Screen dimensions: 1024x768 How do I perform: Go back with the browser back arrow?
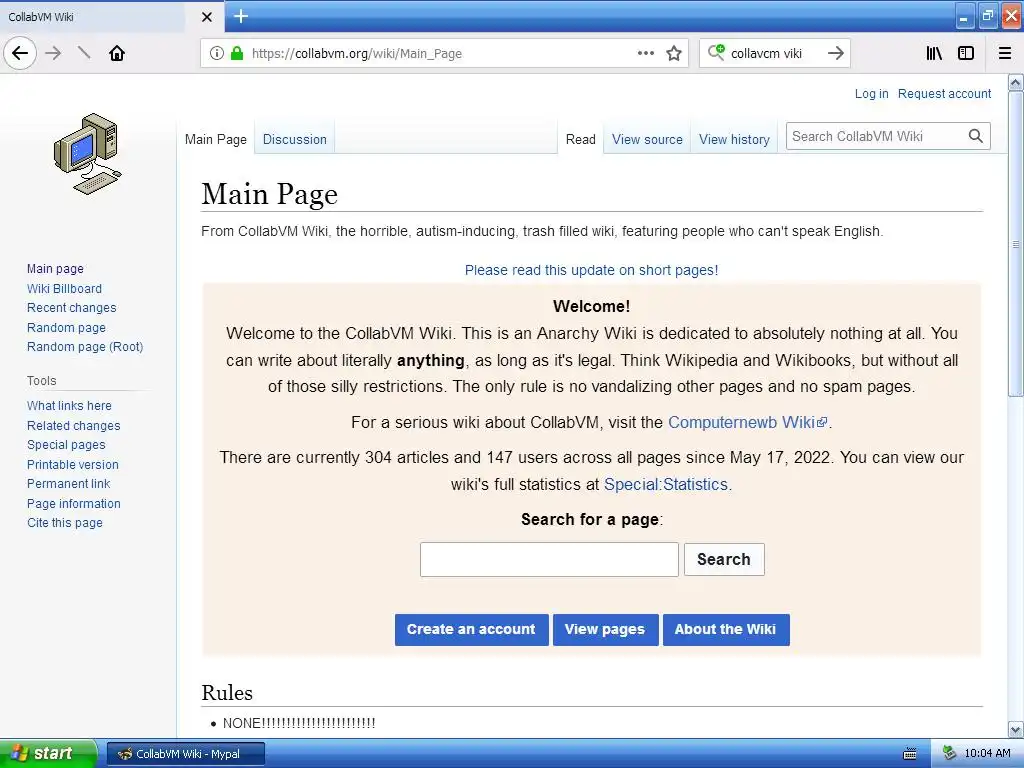click(20, 53)
